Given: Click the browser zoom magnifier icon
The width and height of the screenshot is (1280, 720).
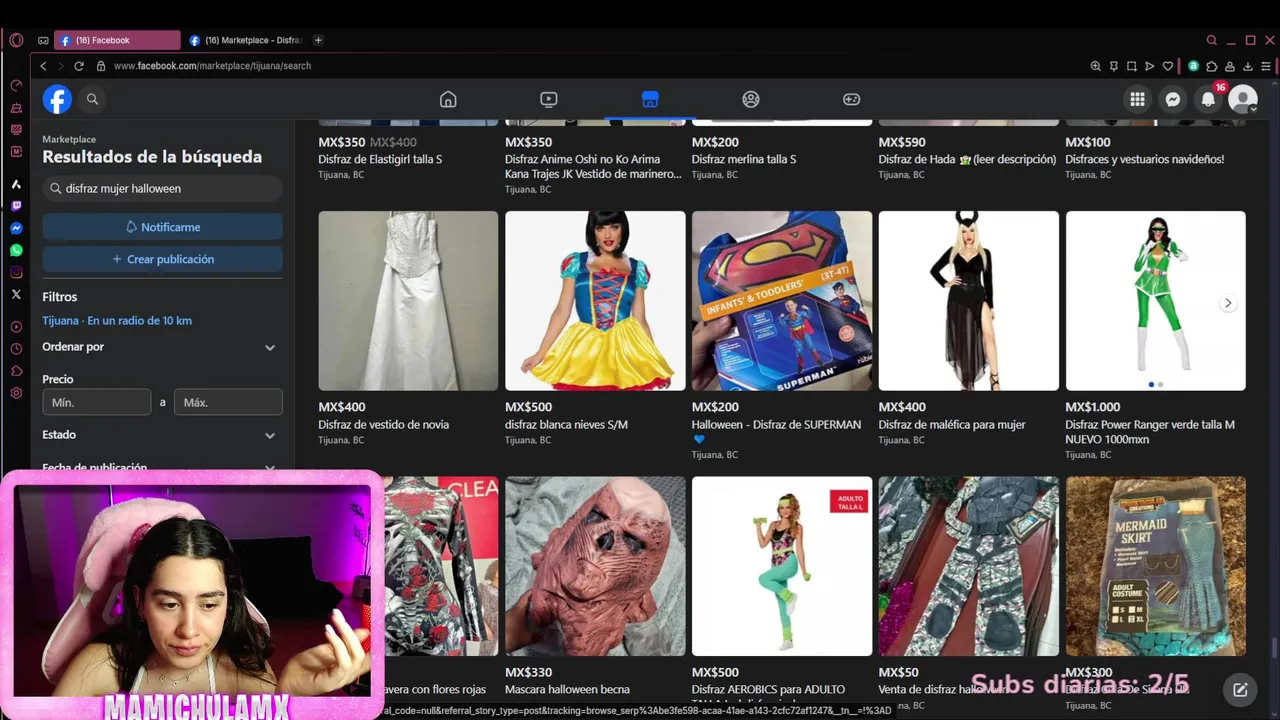Looking at the screenshot, I should [x=1095, y=66].
